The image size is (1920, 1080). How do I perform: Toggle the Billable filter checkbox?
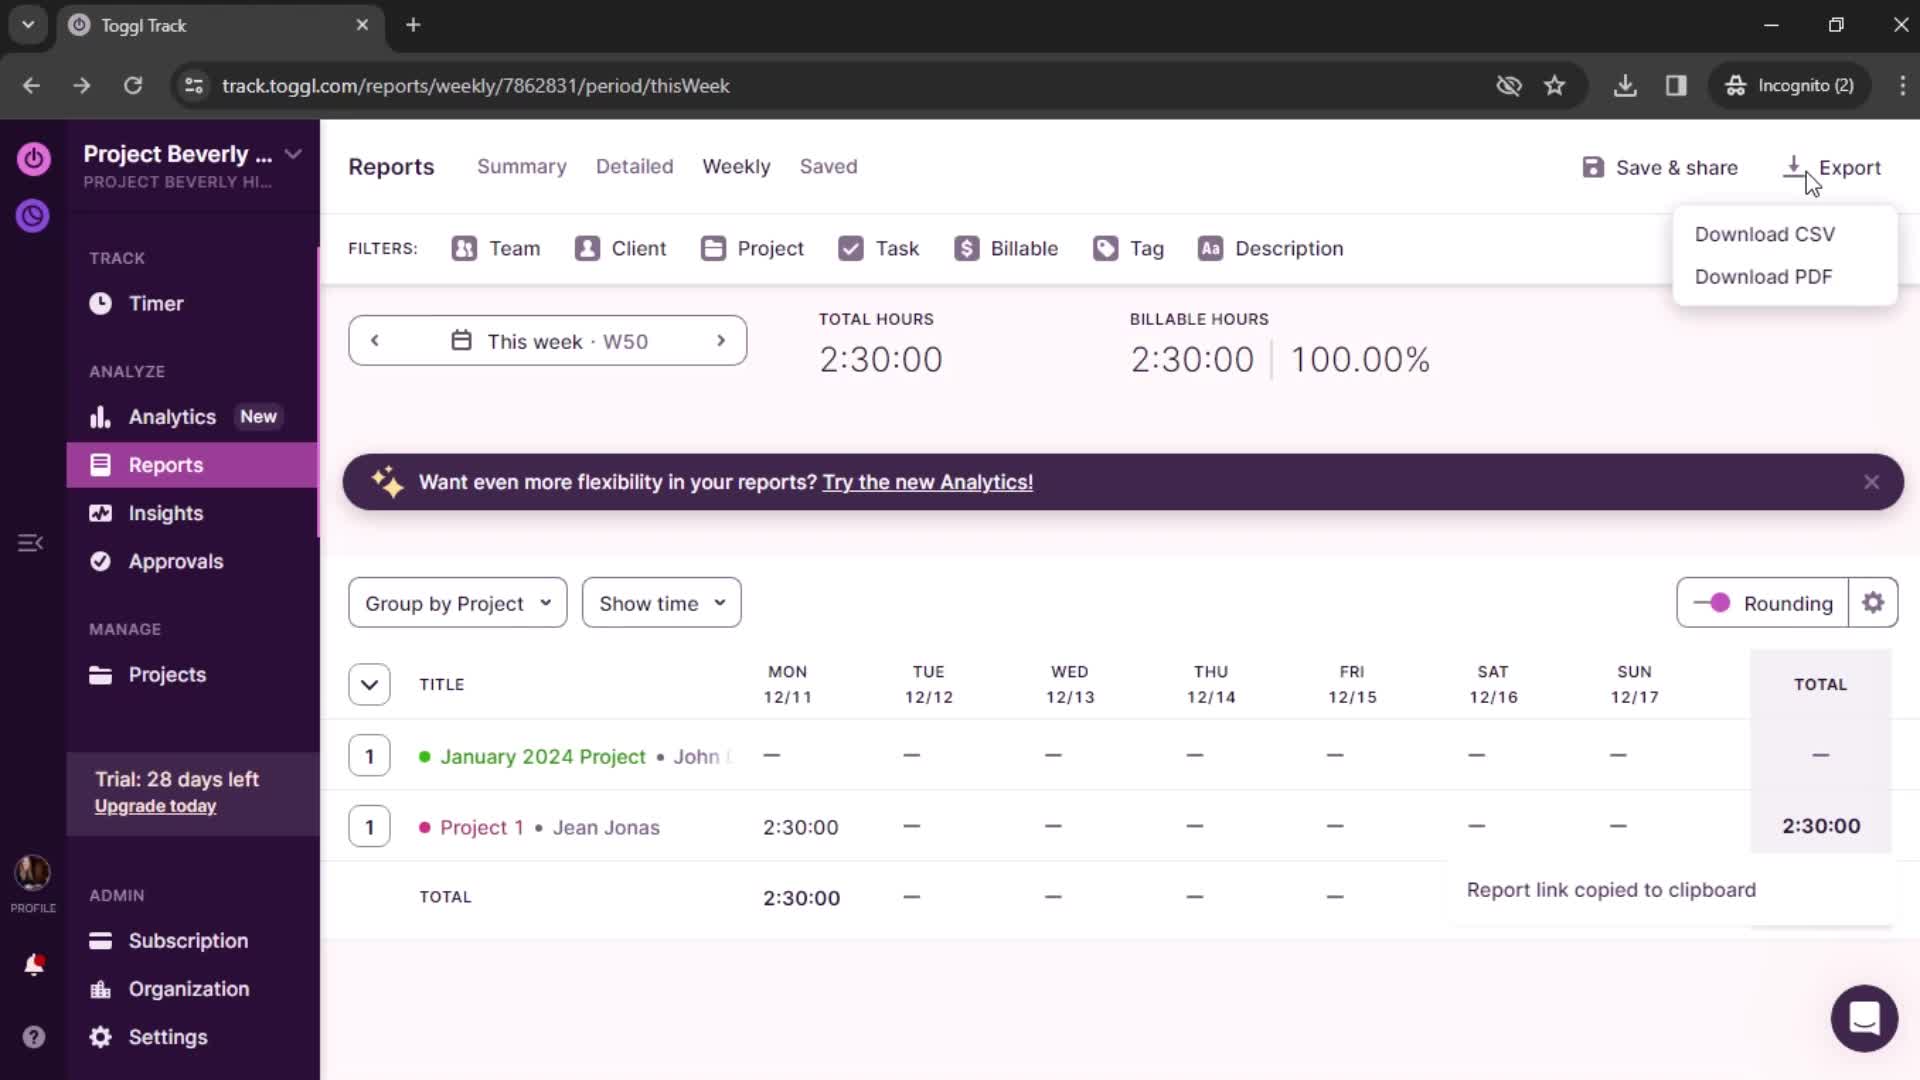[x=969, y=249]
